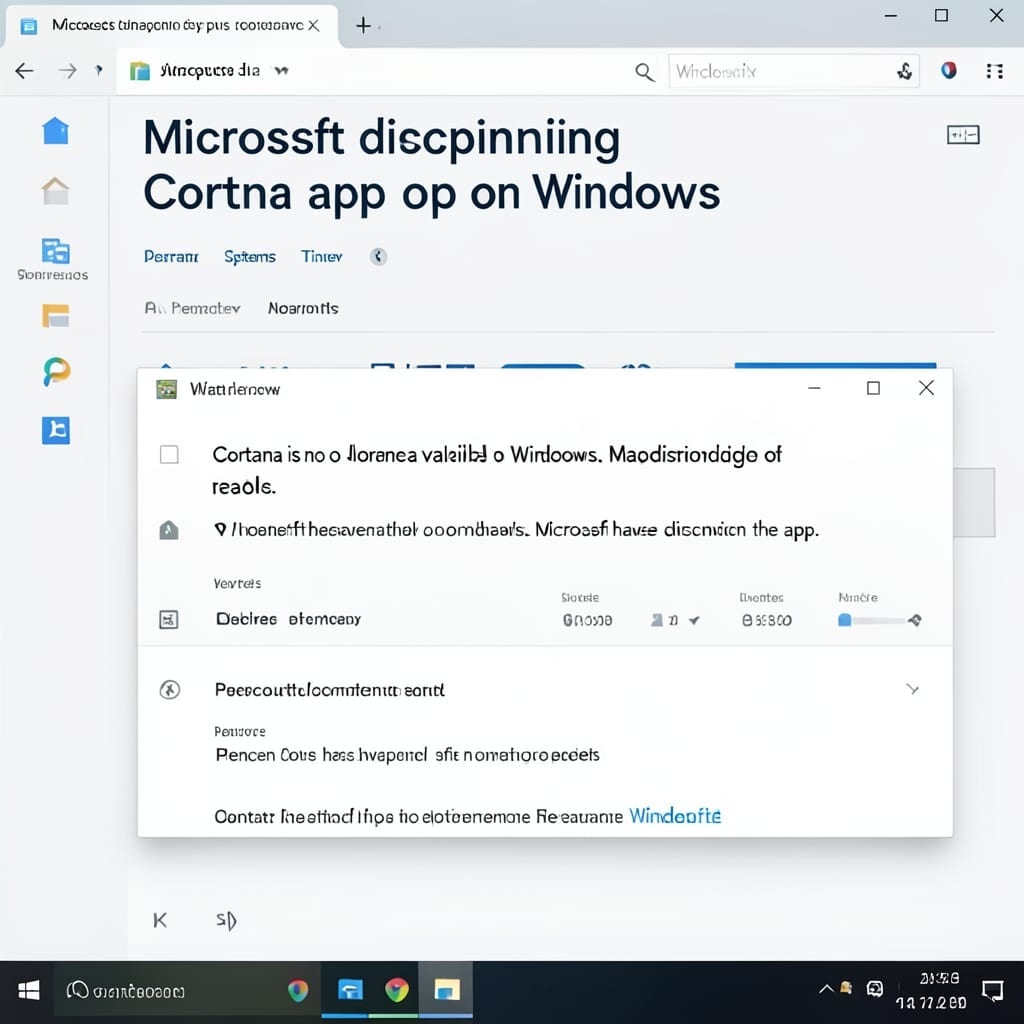Open the blue square sidebar app icon
Viewport: 1024px width, 1024px height.
(56, 430)
